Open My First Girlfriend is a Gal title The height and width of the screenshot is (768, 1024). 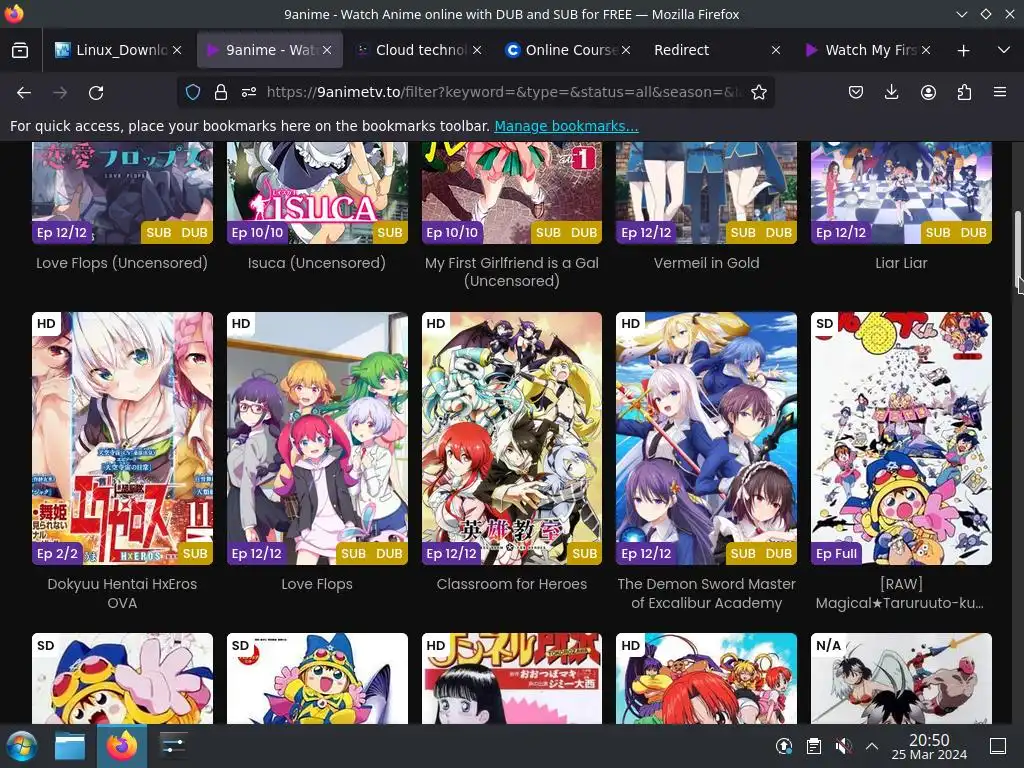click(x=512, y=272)
